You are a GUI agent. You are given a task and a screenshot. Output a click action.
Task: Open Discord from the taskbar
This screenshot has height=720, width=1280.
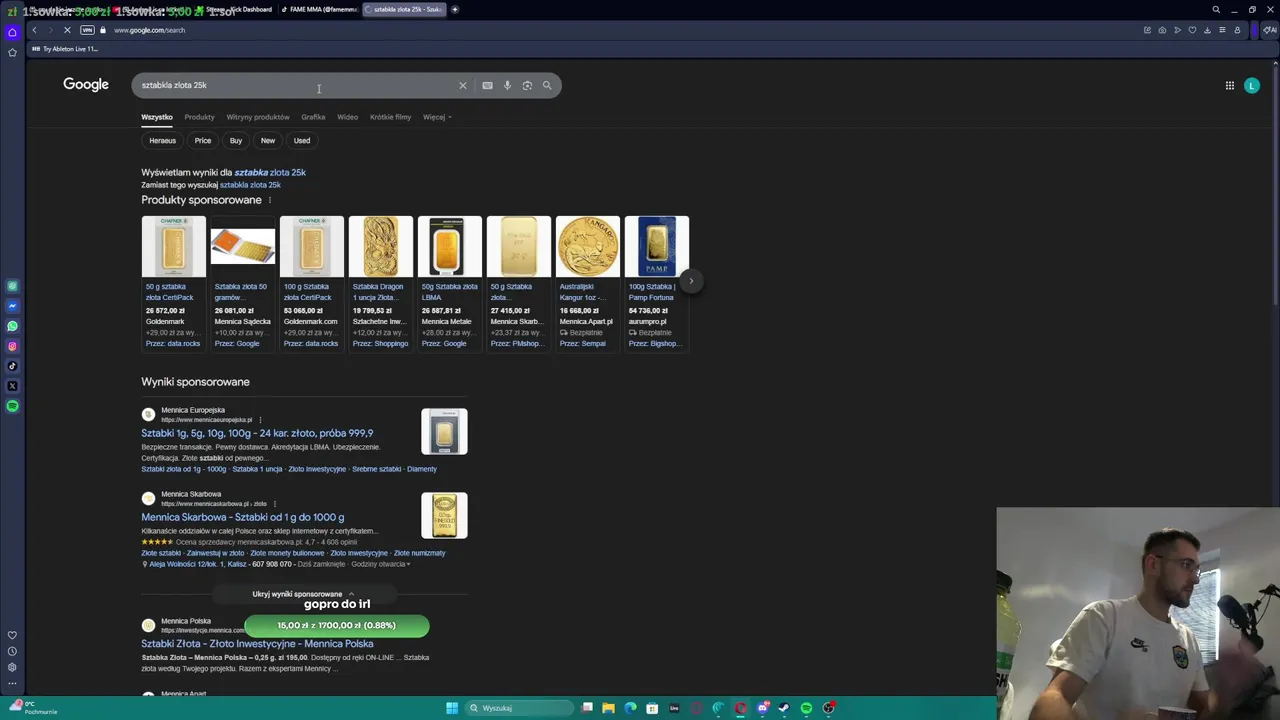(762, 708)
